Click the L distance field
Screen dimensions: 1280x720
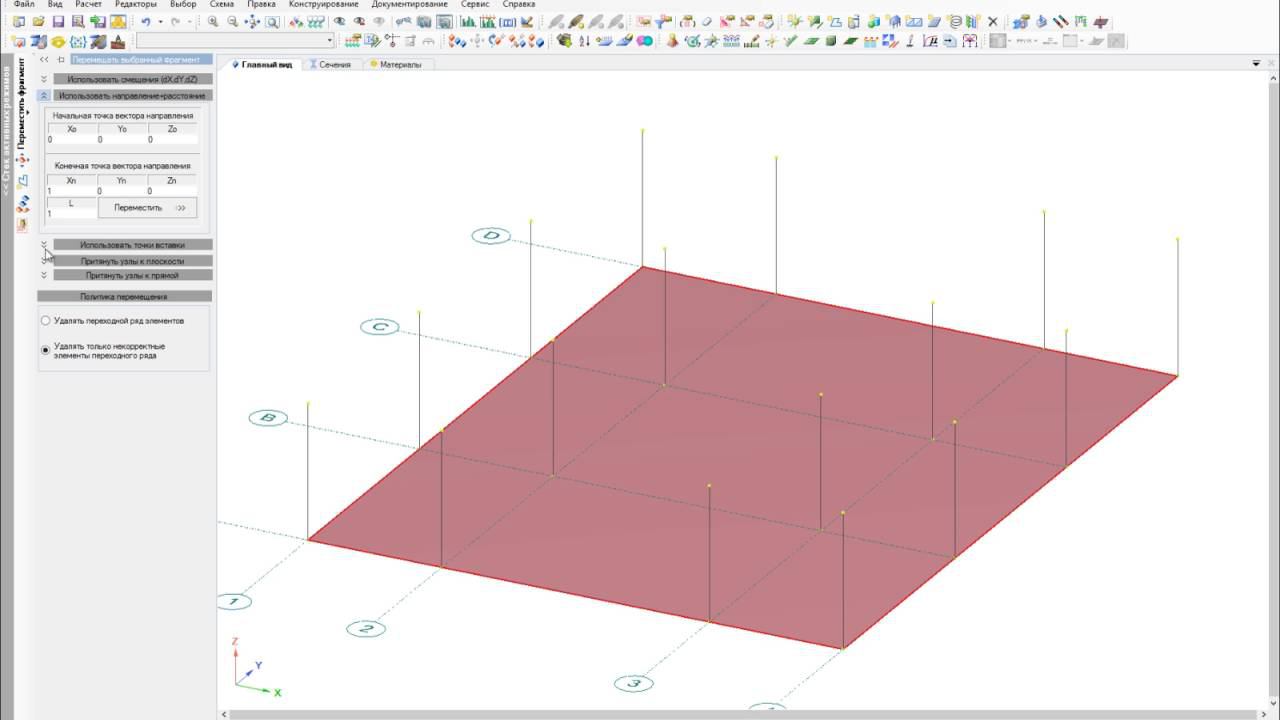point(72,214)
